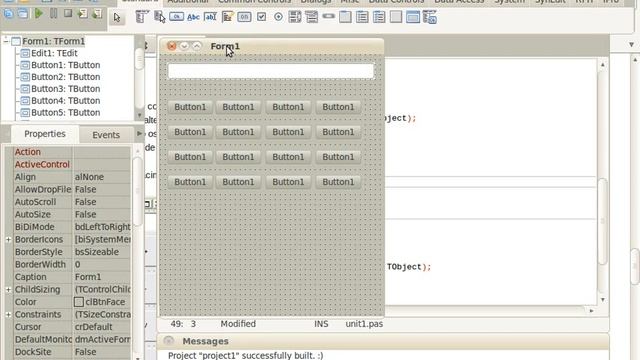Image resolution: width=640 pixels, height=360 pixels.
Task: Pick the TLabel (Abc) component icon
Action: coord(193,17)
